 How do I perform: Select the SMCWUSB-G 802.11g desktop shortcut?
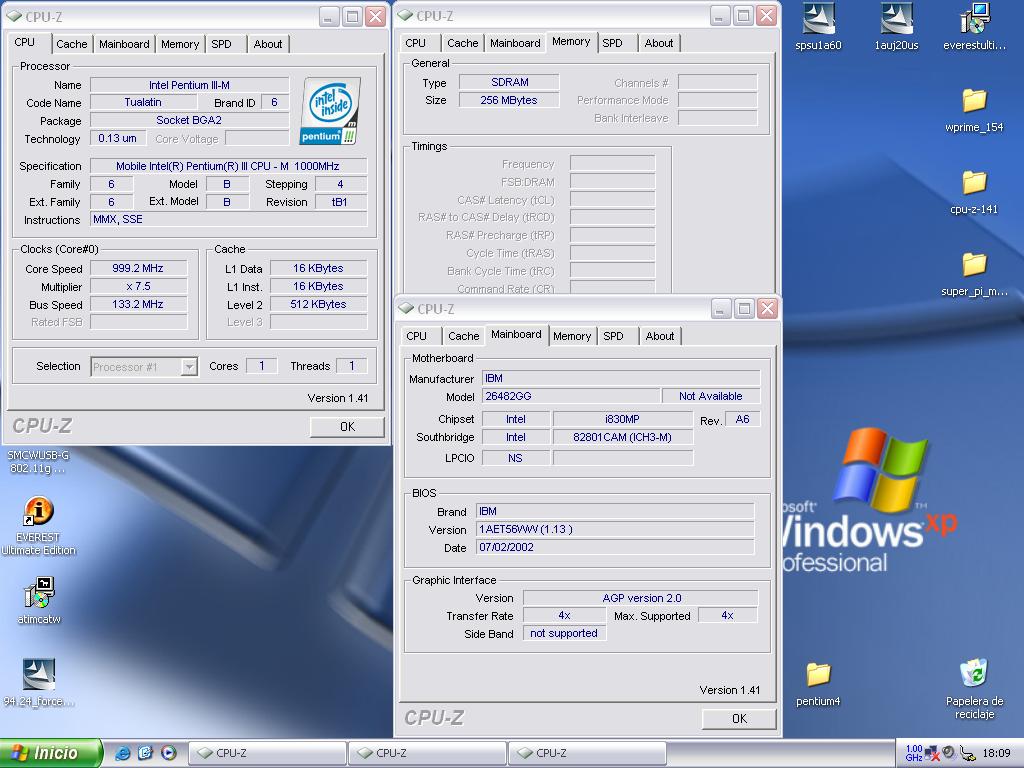pos(37,461)
